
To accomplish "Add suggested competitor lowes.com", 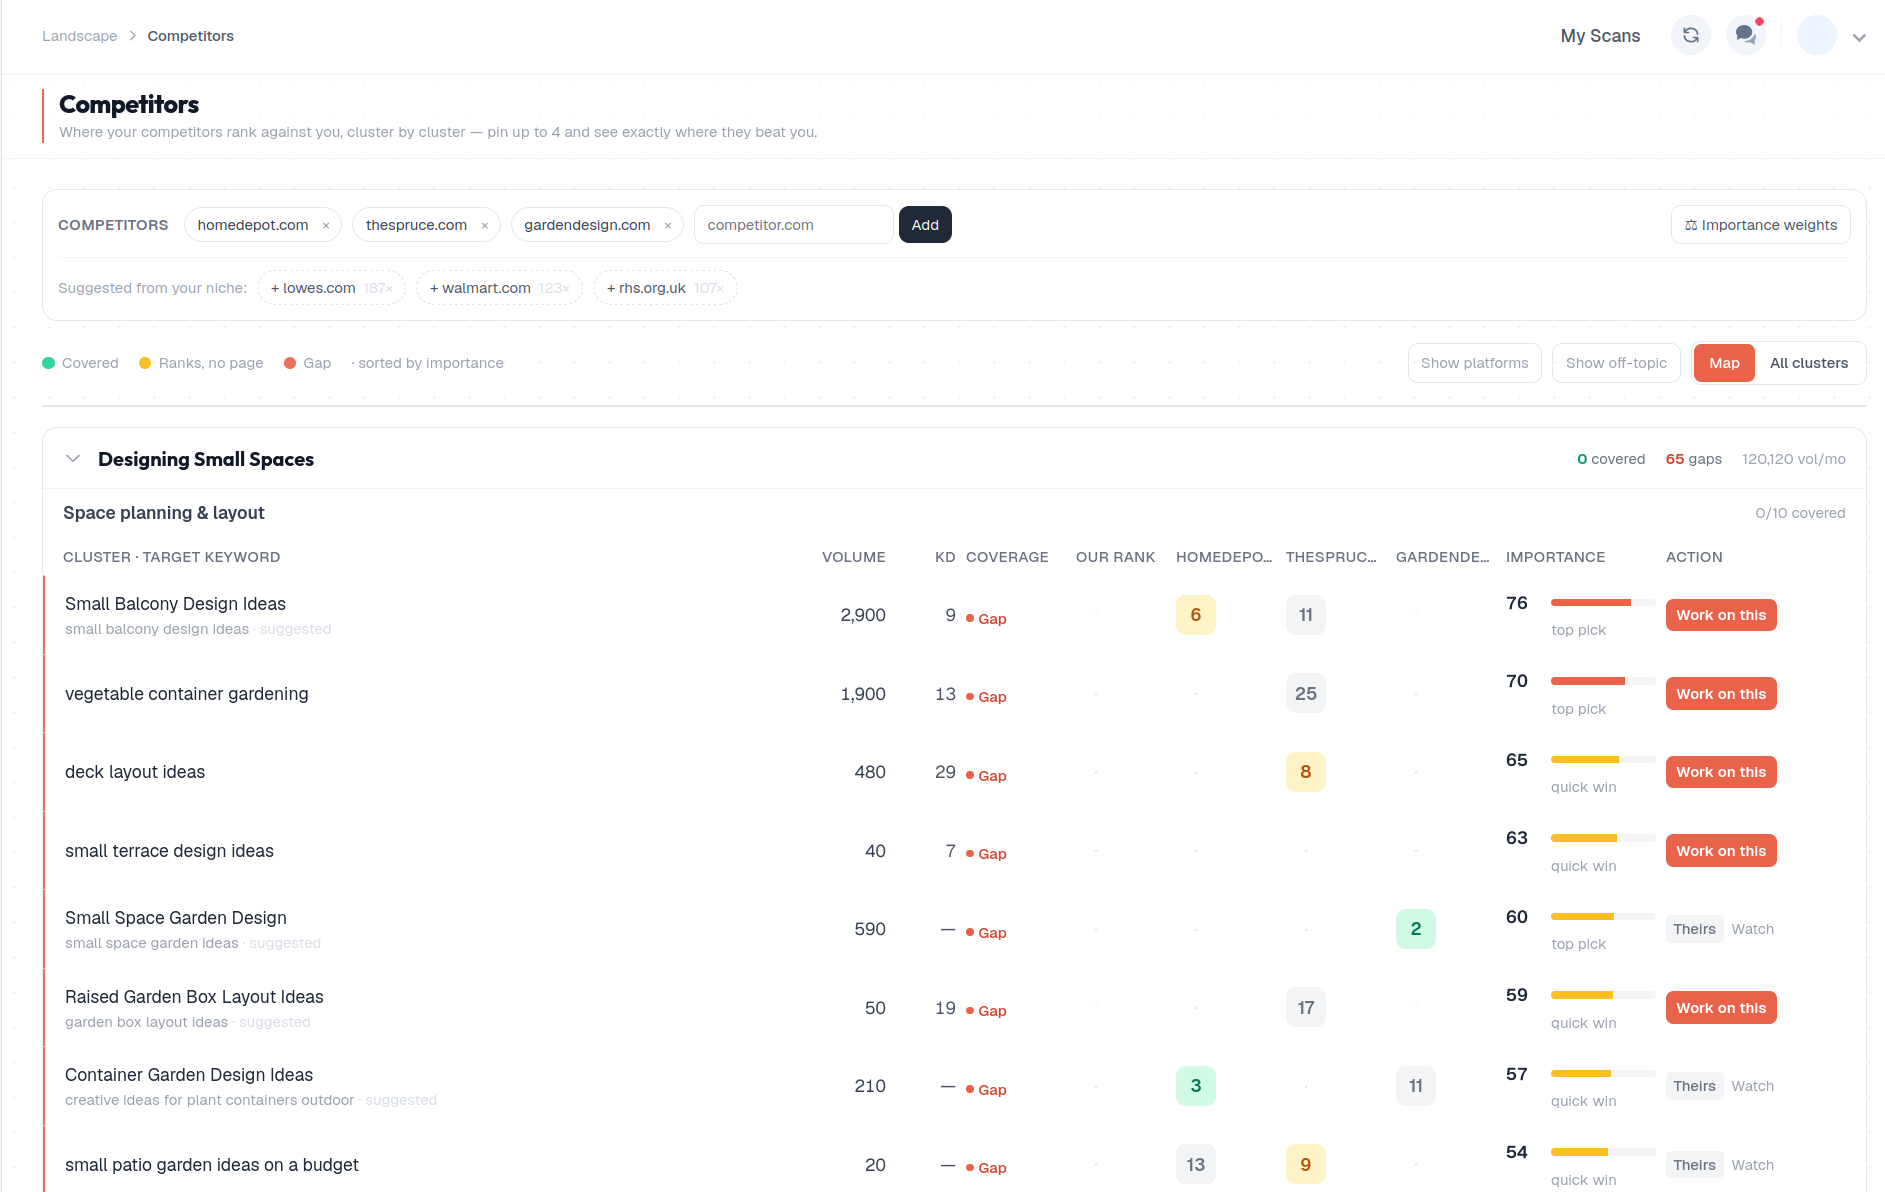I will coord(331,288).
